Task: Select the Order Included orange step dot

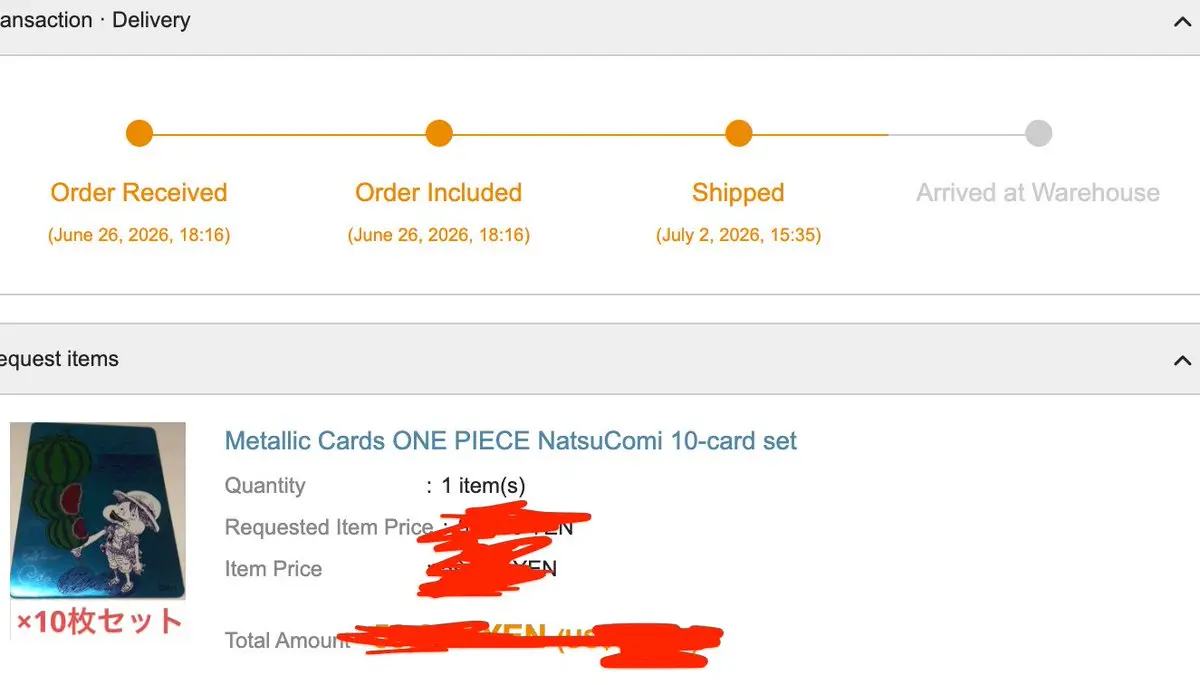Action: pos(439,133)
